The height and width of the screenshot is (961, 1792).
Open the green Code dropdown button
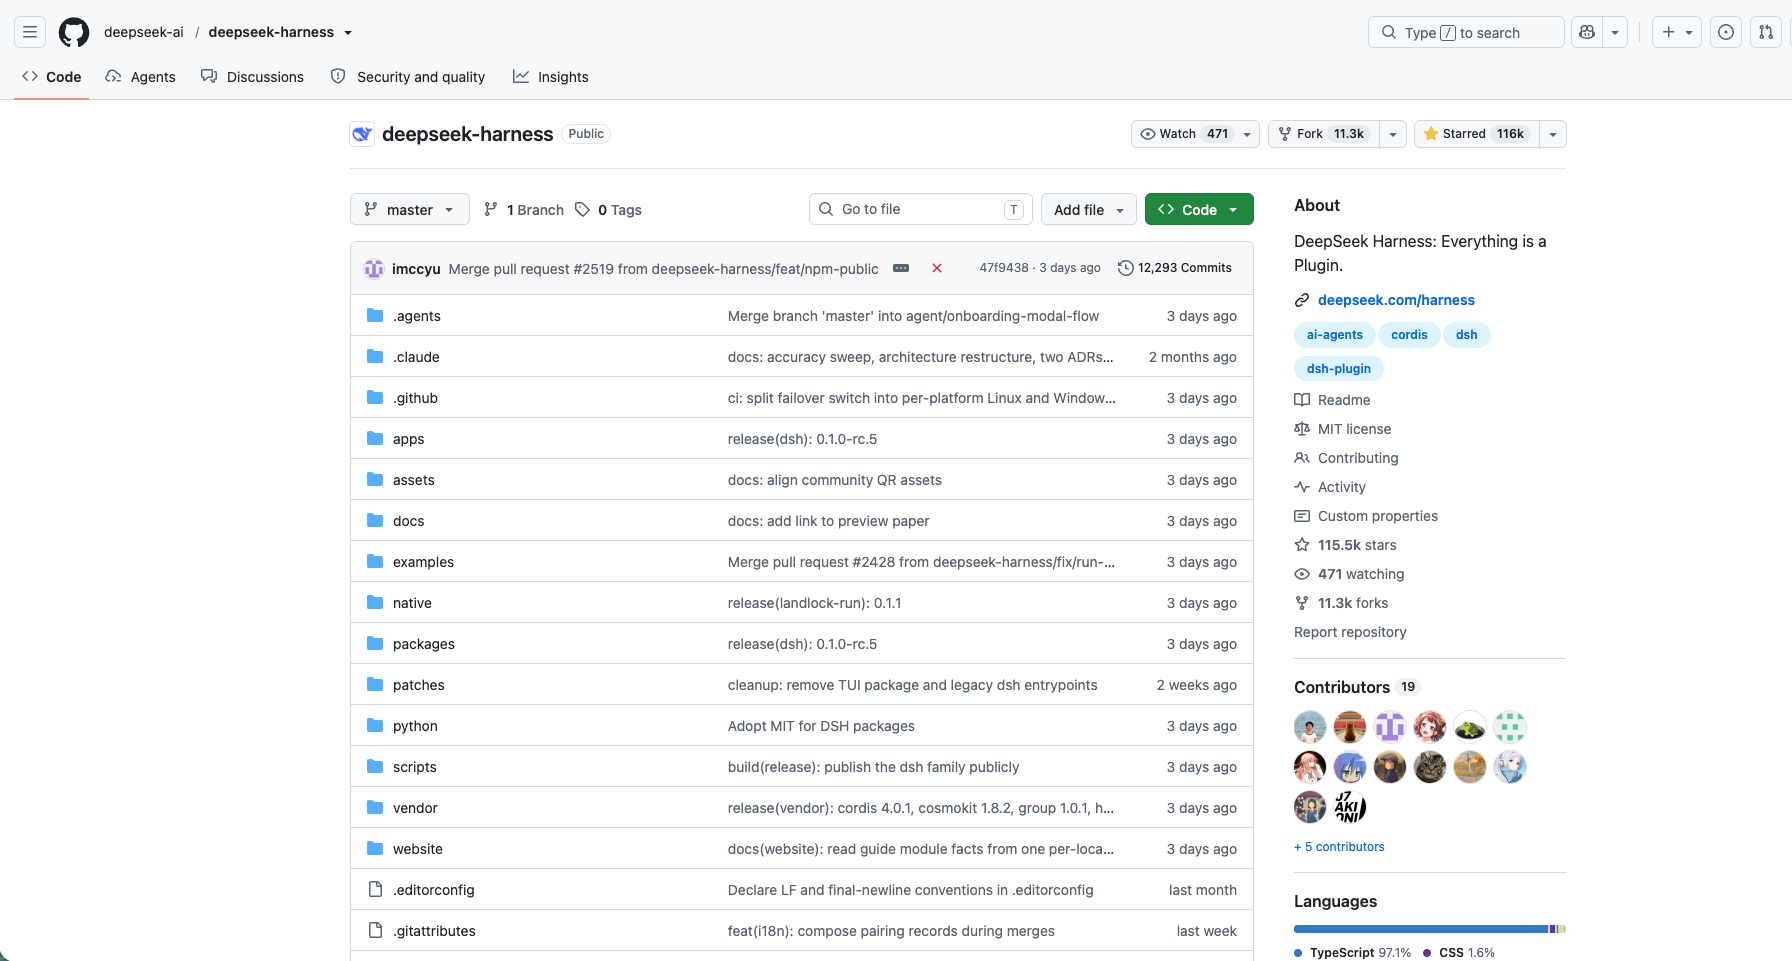coord(1199,210)
